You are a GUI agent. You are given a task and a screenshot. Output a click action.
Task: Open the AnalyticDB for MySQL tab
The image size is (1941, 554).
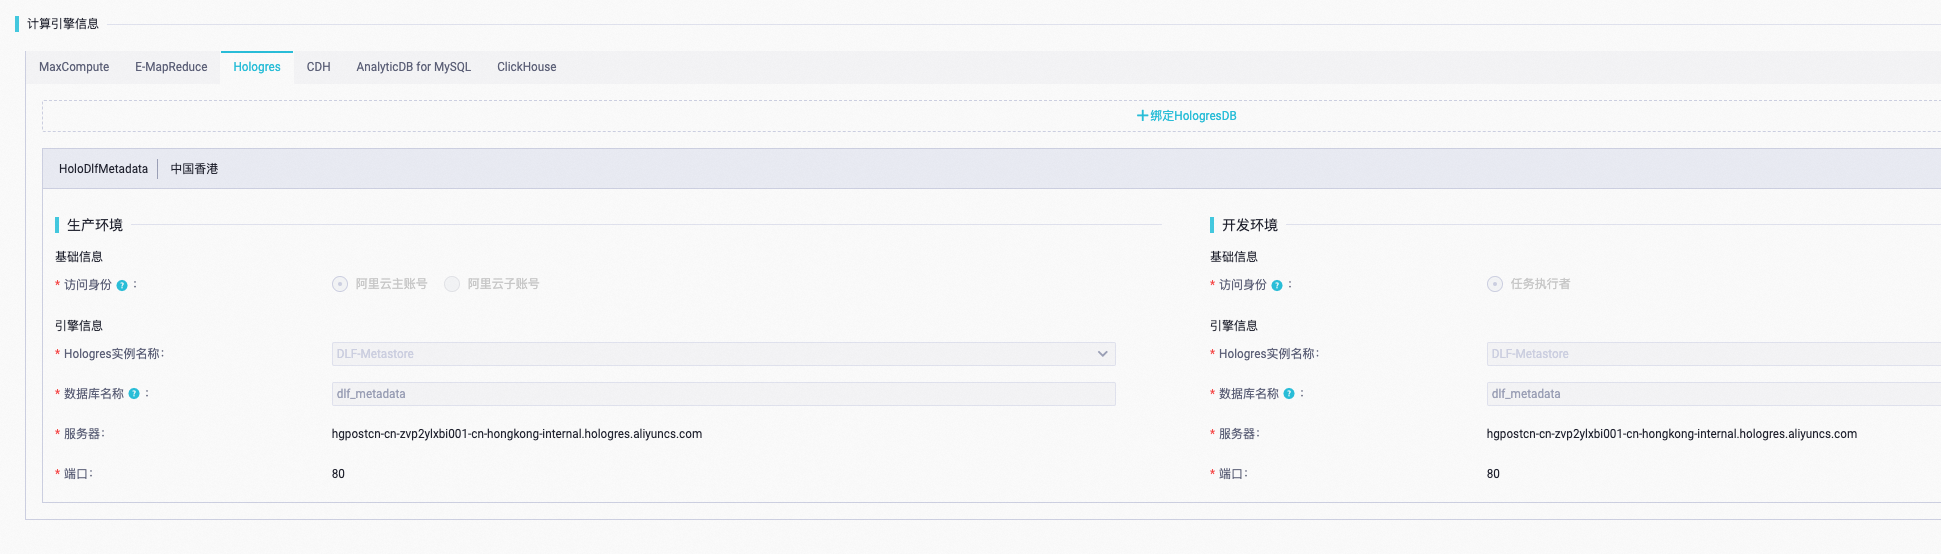(413, 67)
